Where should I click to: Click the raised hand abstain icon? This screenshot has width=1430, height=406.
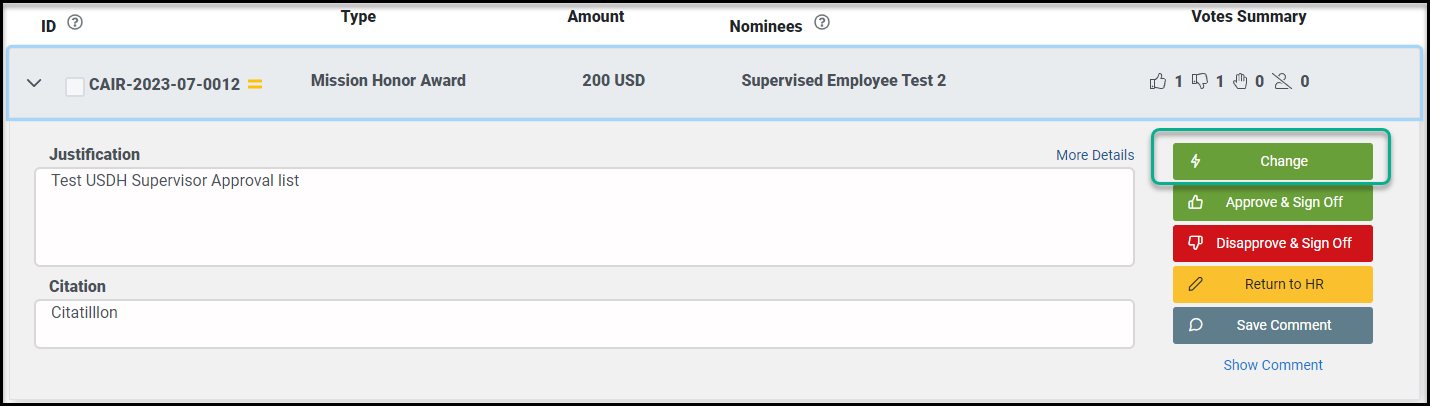coord(1240,81)
